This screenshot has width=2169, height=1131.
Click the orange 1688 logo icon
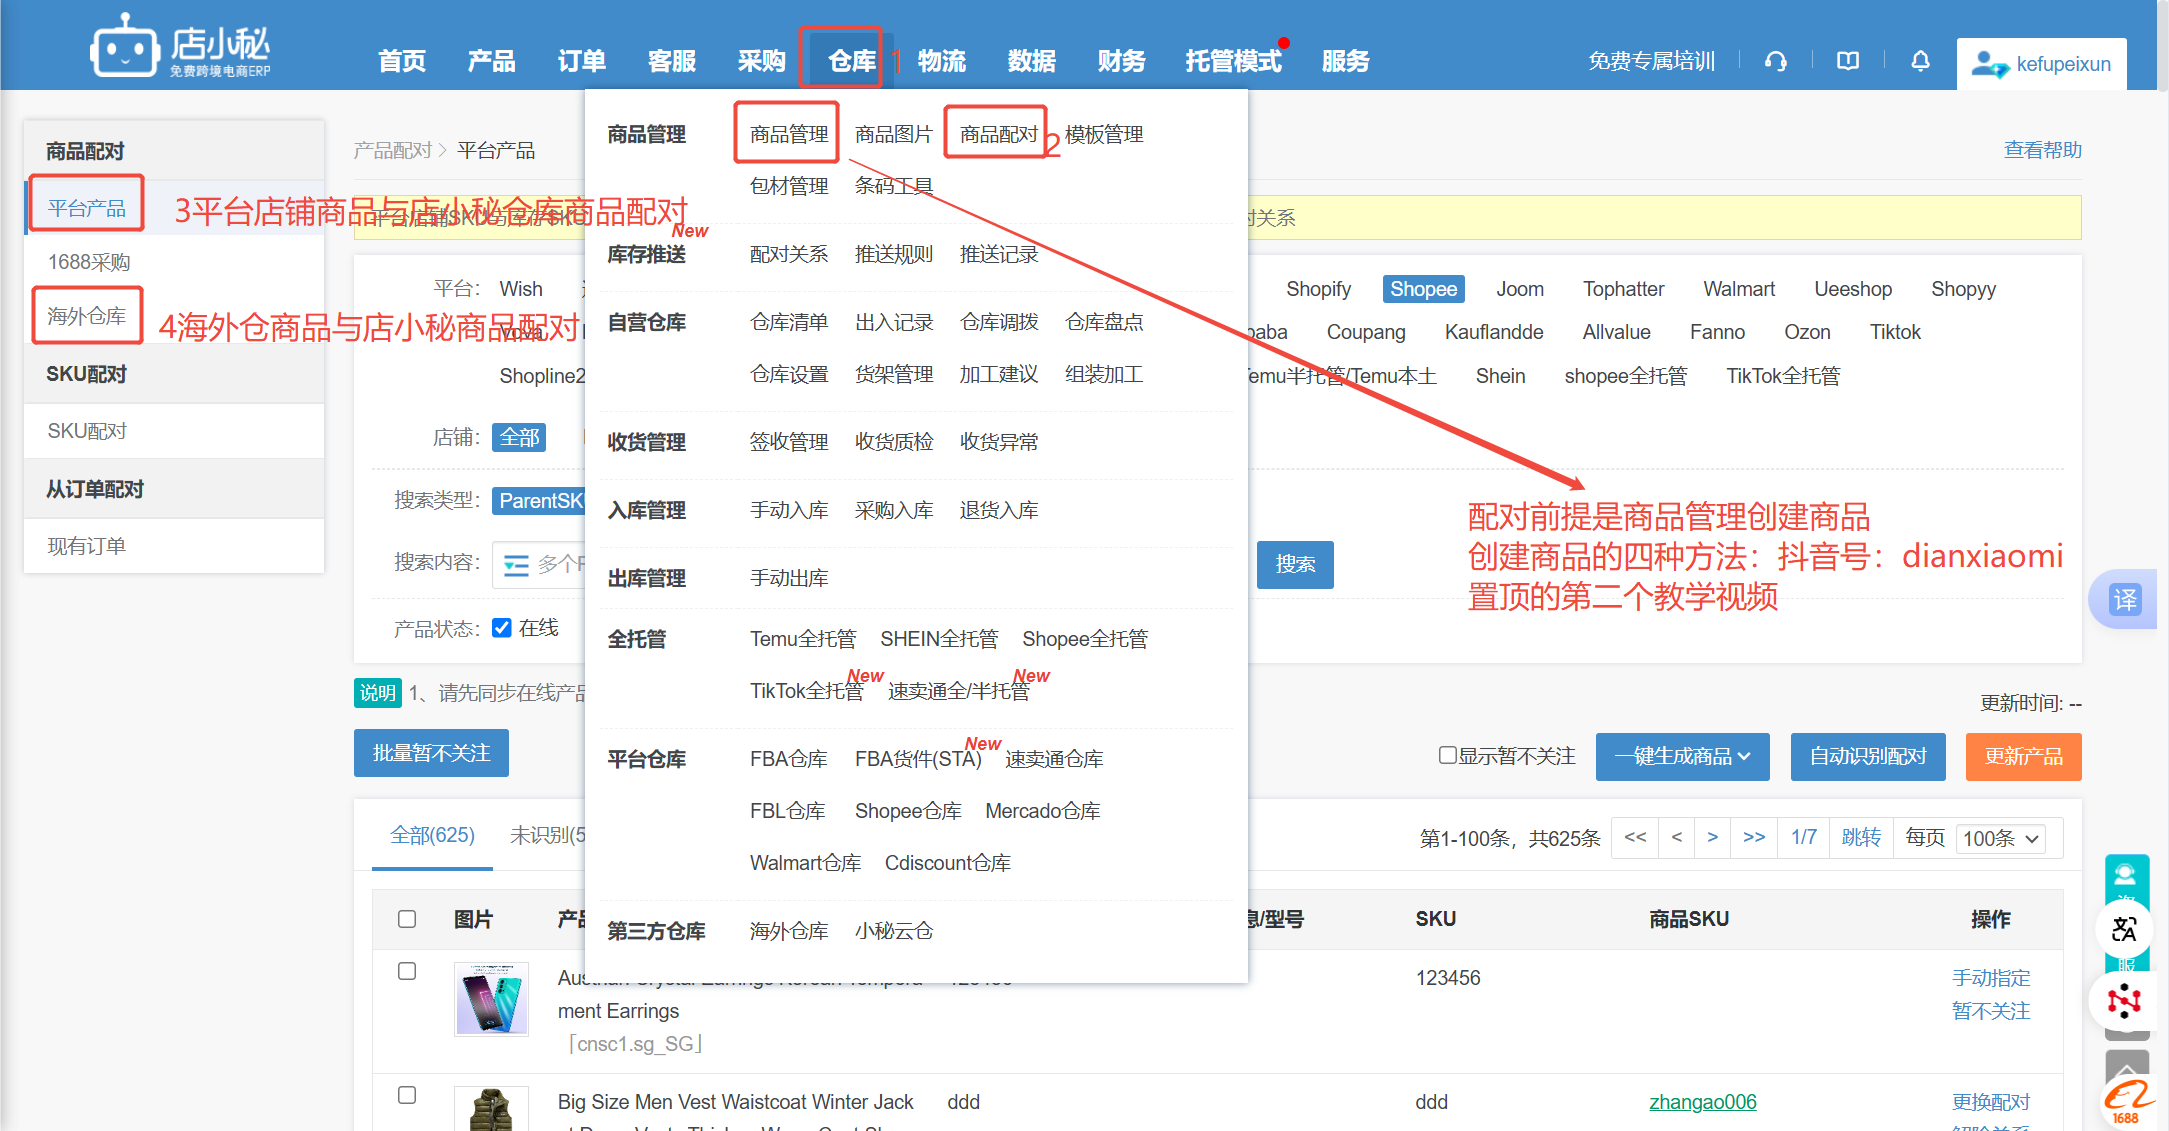[x=2128, y=1103]
